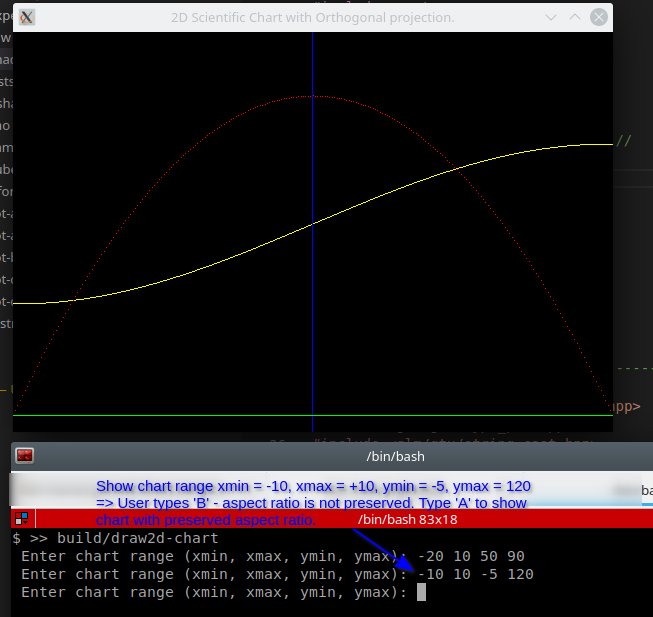This screenshot has height=617, width=653.
Task: Click the terminal cursor at the last prompt
Action: click(421, 592)
